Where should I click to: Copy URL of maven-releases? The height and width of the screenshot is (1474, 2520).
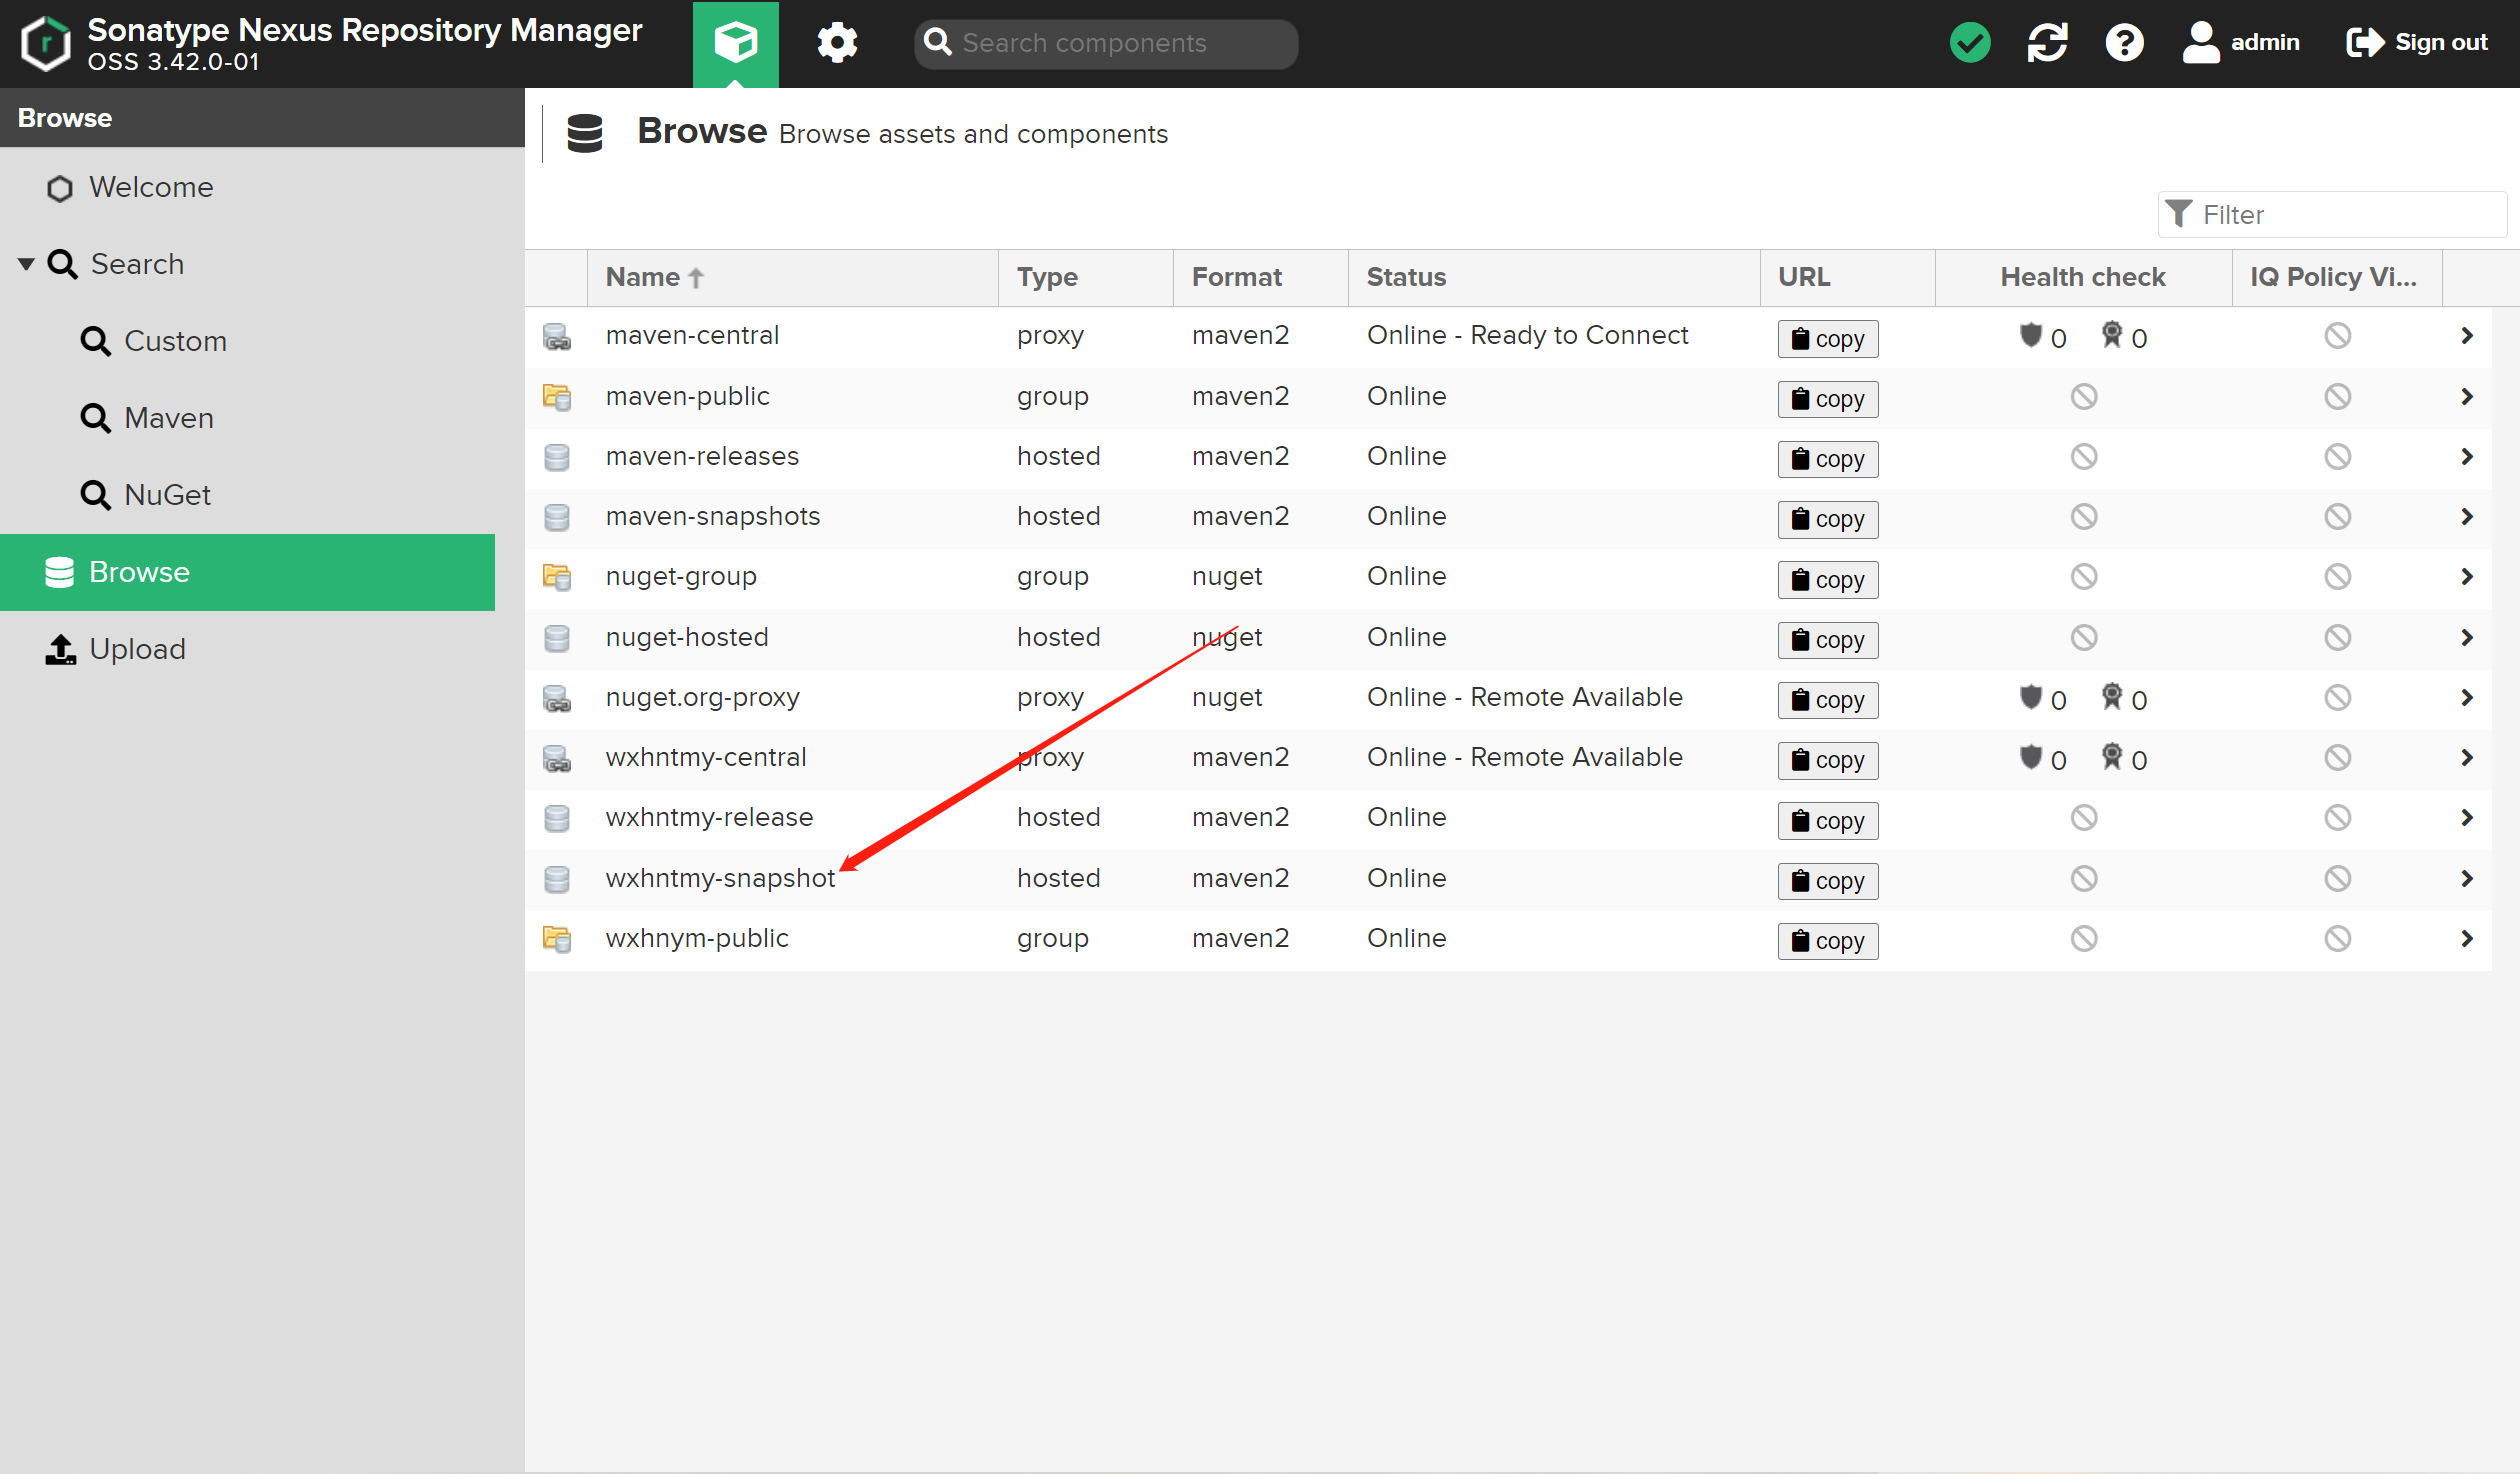pos(1827,459)
